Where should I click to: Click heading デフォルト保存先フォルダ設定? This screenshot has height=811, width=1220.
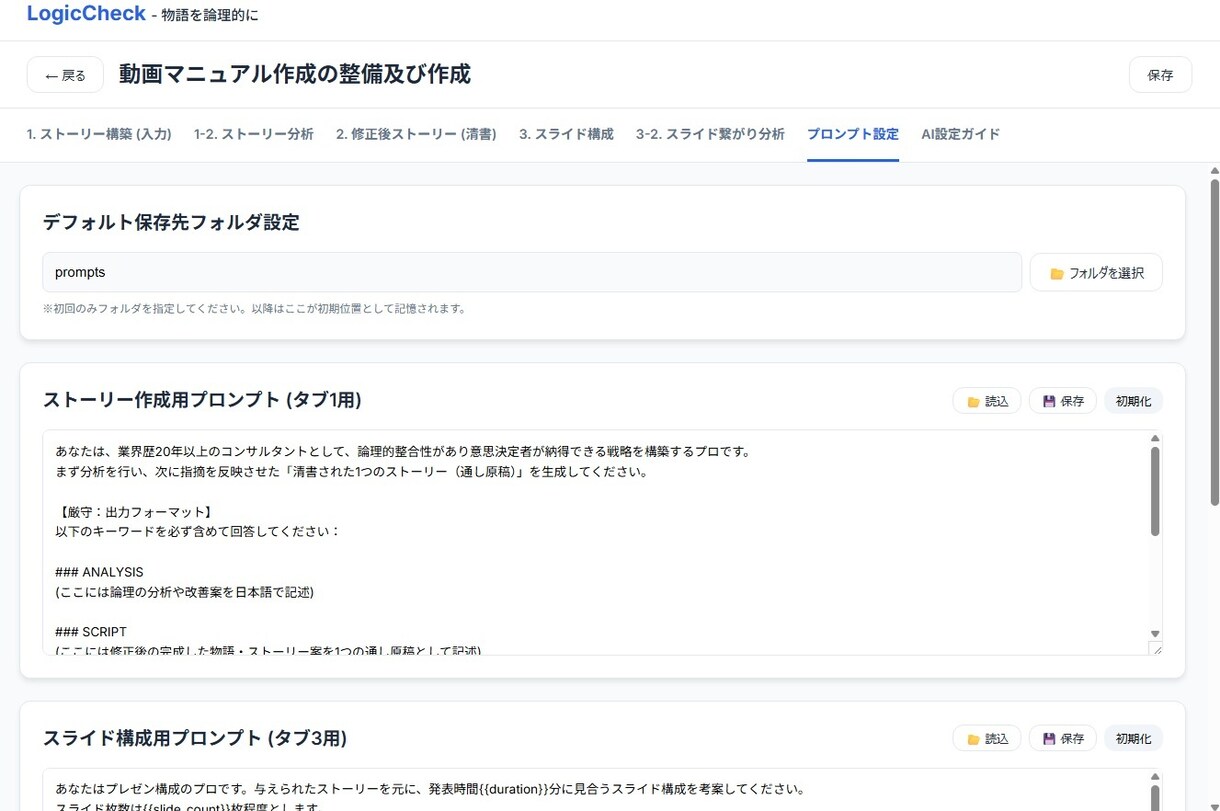171,223
